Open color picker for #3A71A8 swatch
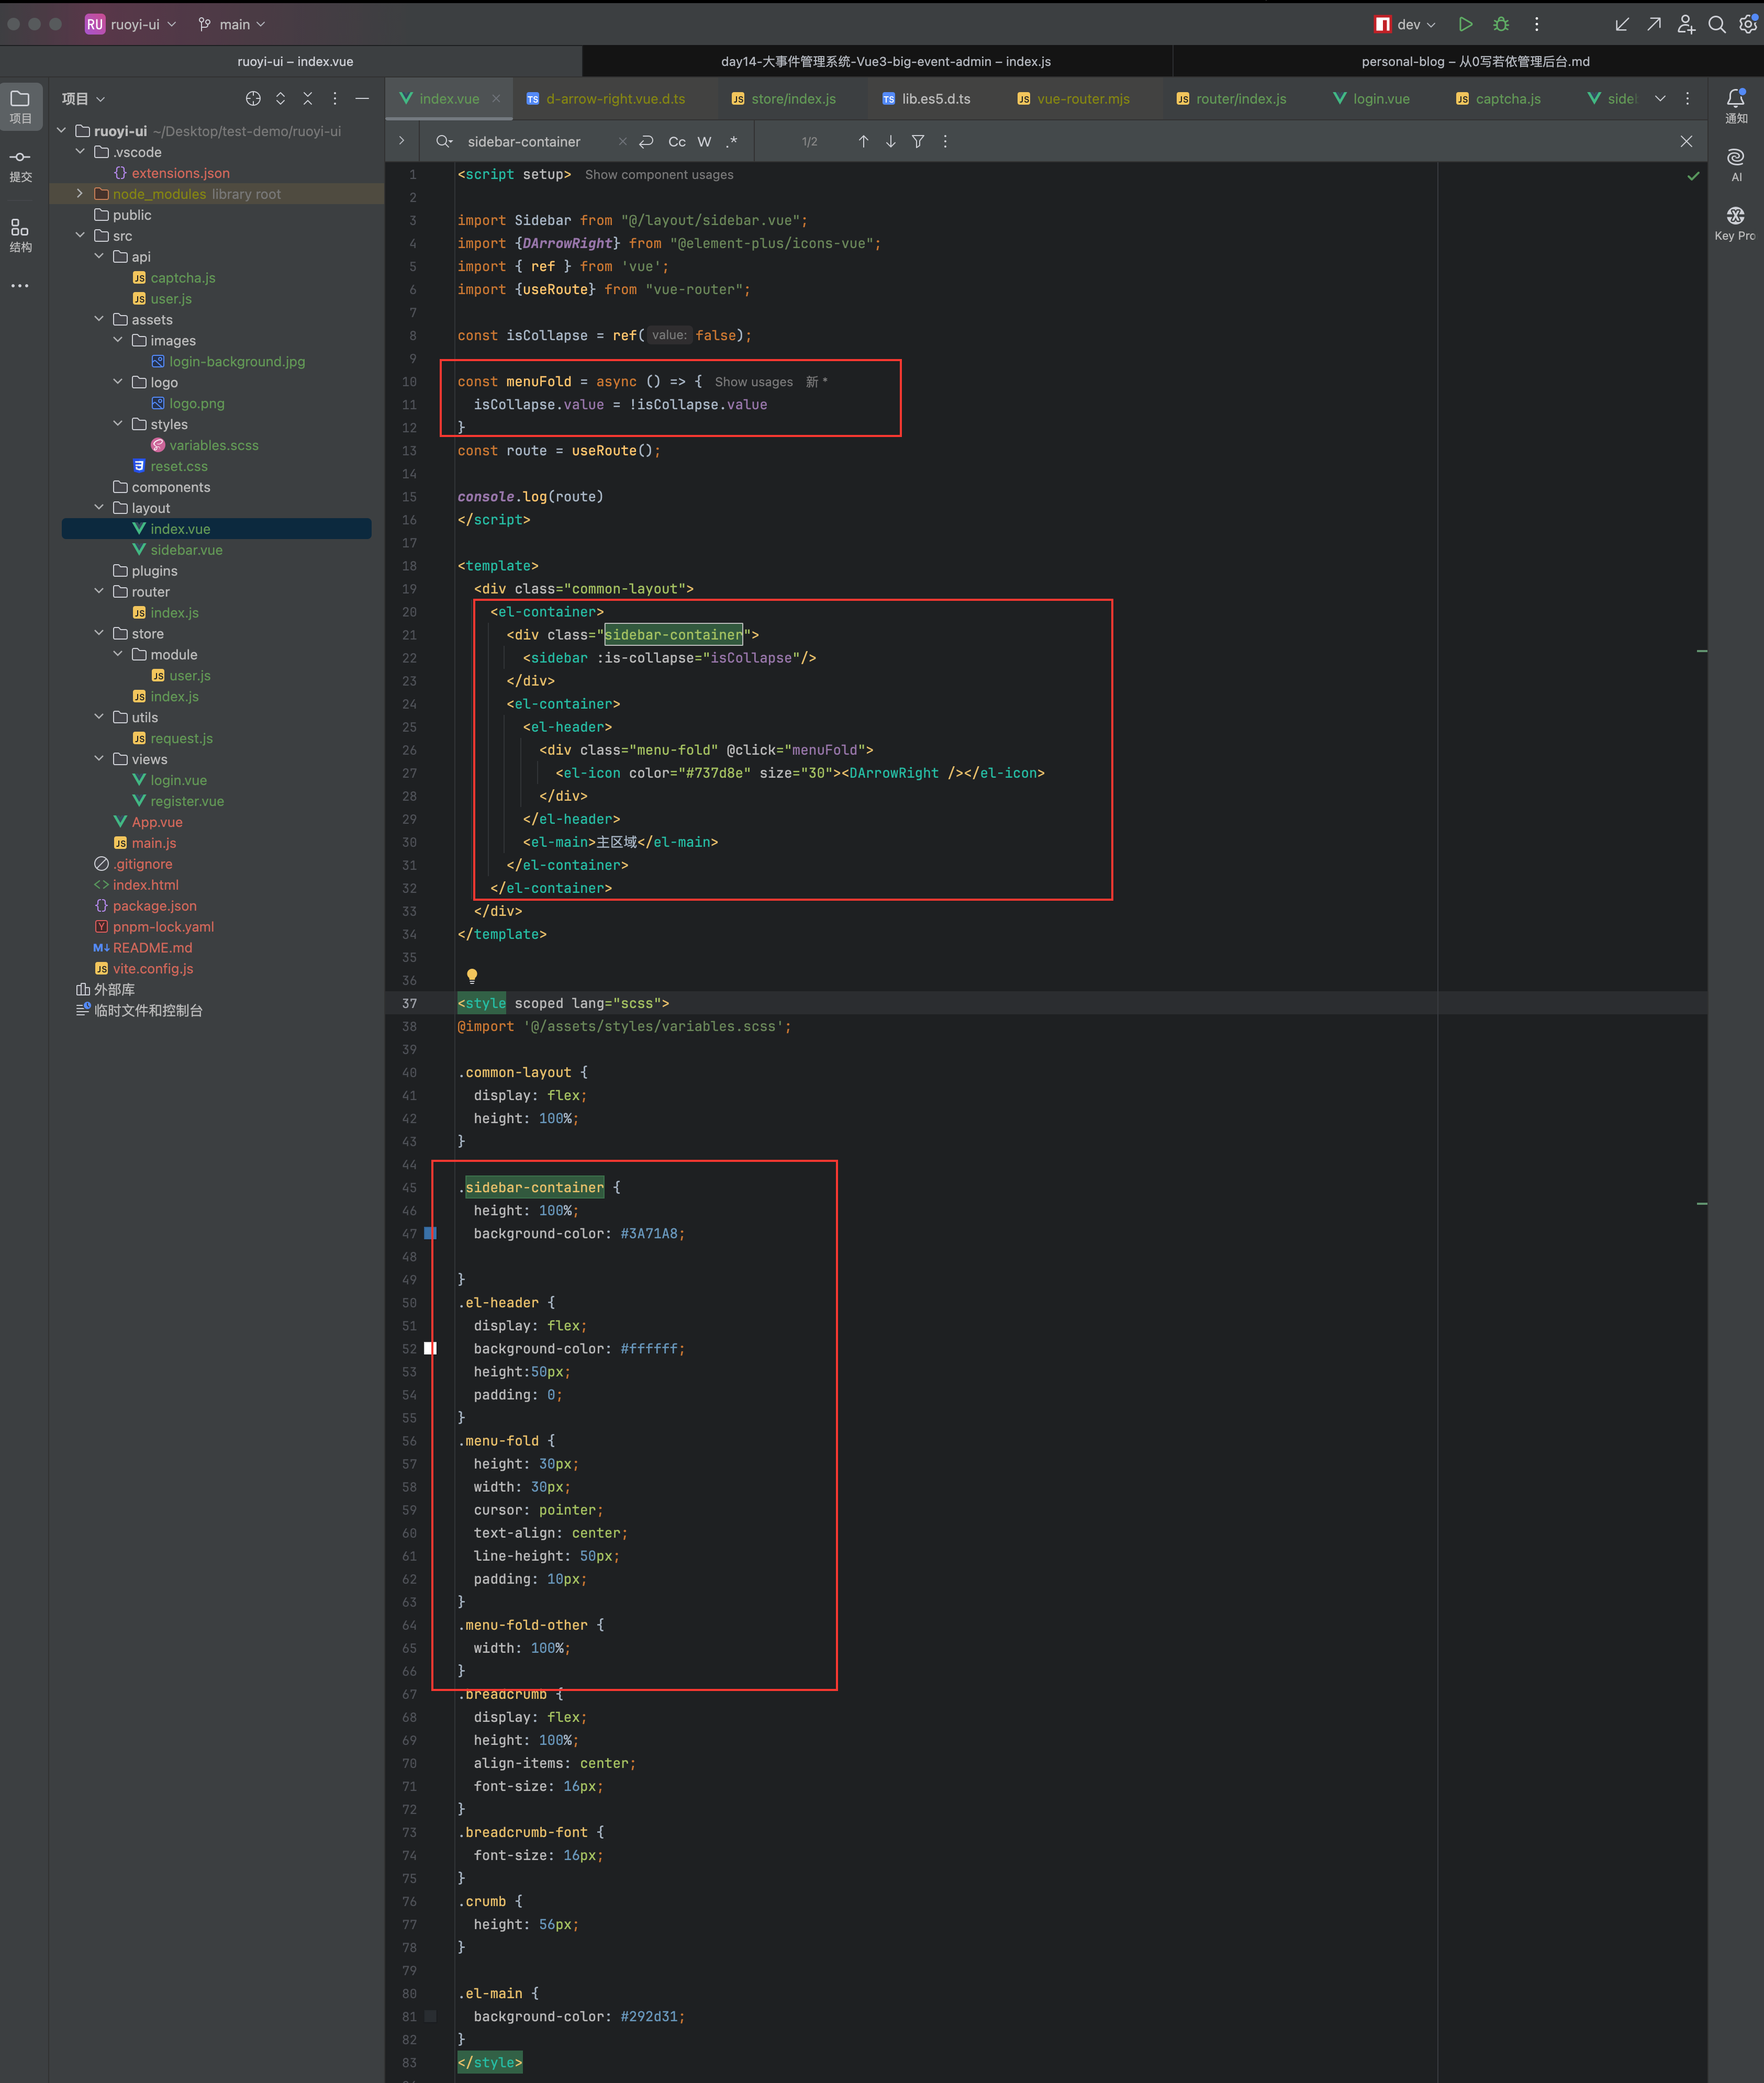This screenshot has width=1764, height=2083. coord(430,1233)
